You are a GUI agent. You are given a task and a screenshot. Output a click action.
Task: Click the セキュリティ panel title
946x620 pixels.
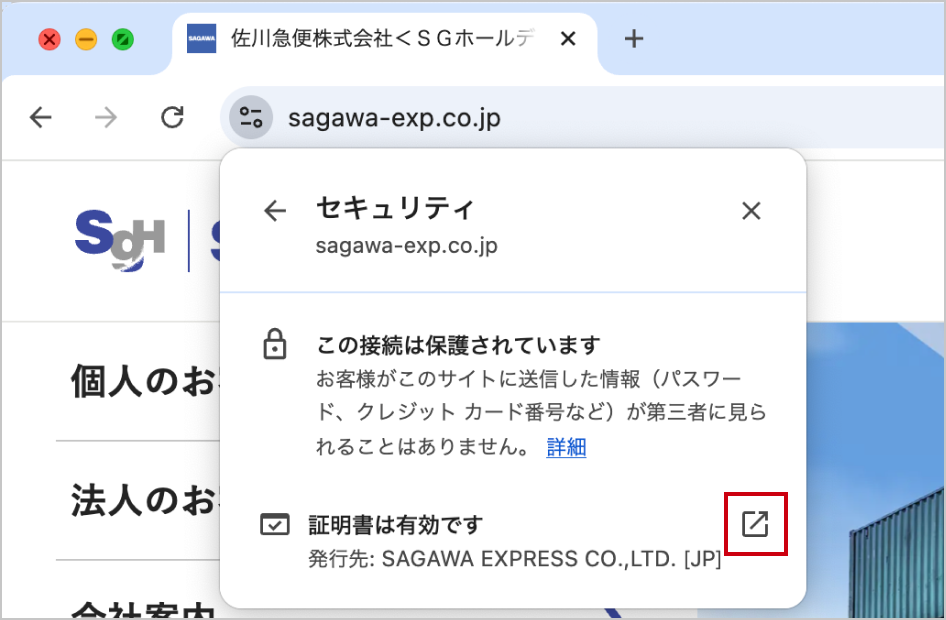click(x=395, y=209)
